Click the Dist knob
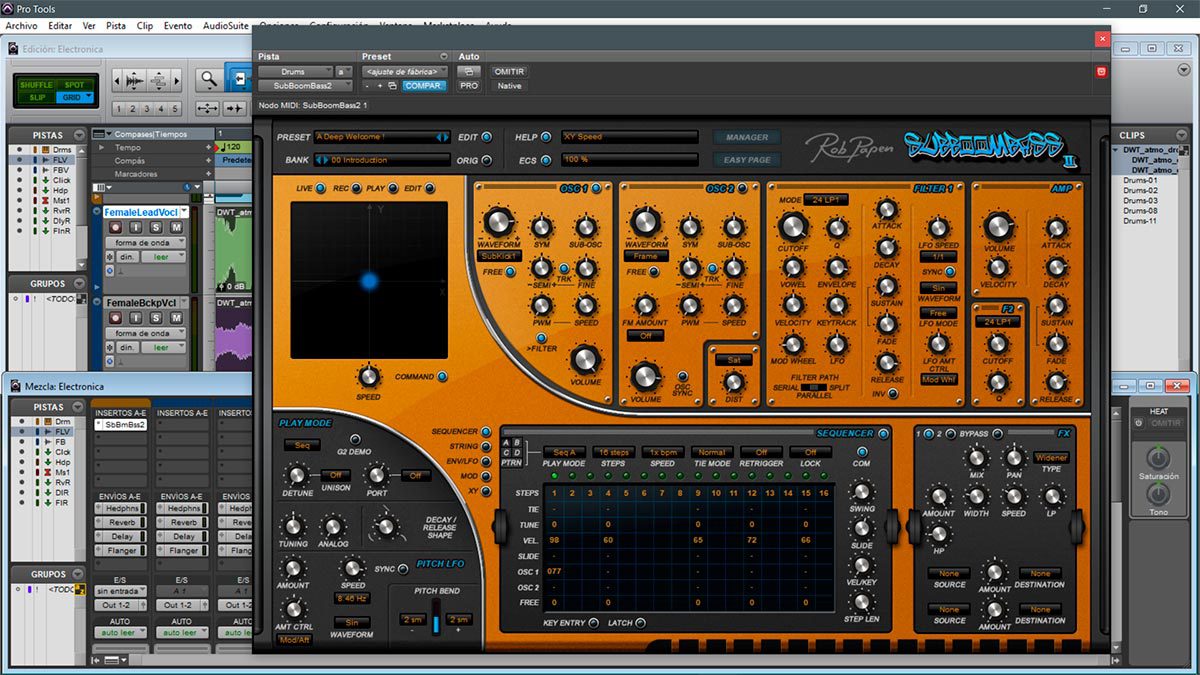The width and height of the screenshot is (1200, 675). tap(734, 381)
